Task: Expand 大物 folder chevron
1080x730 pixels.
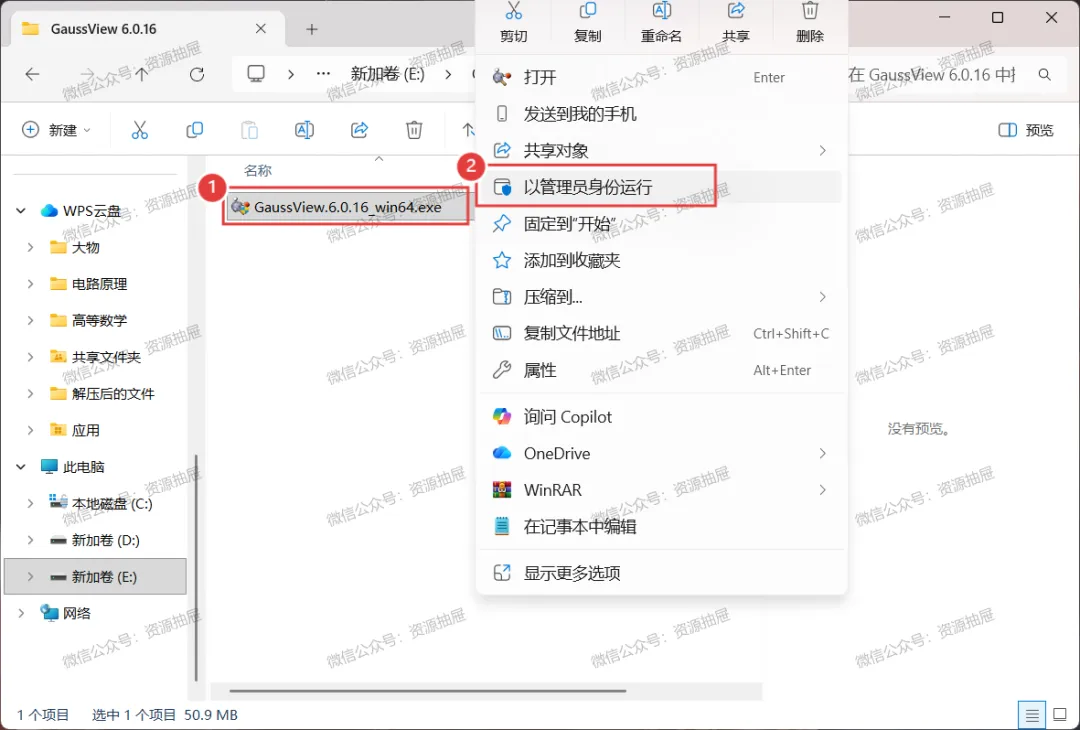Action: pyautogui.click(x=30, y=247)
